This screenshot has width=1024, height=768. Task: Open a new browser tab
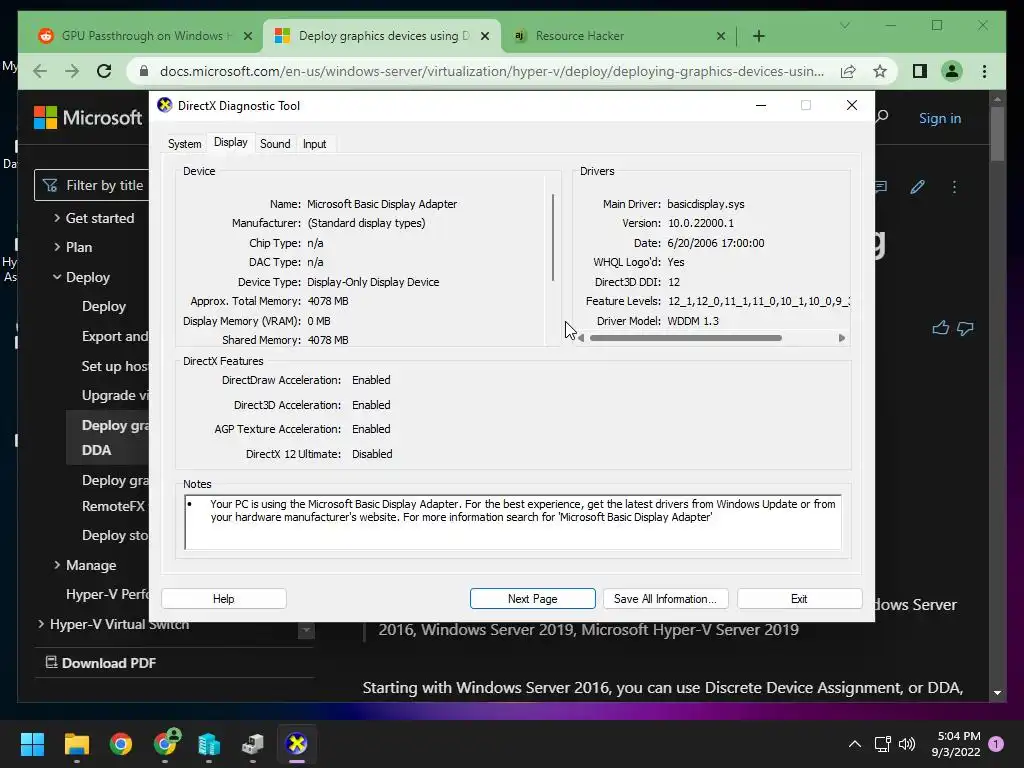point(758,36)
